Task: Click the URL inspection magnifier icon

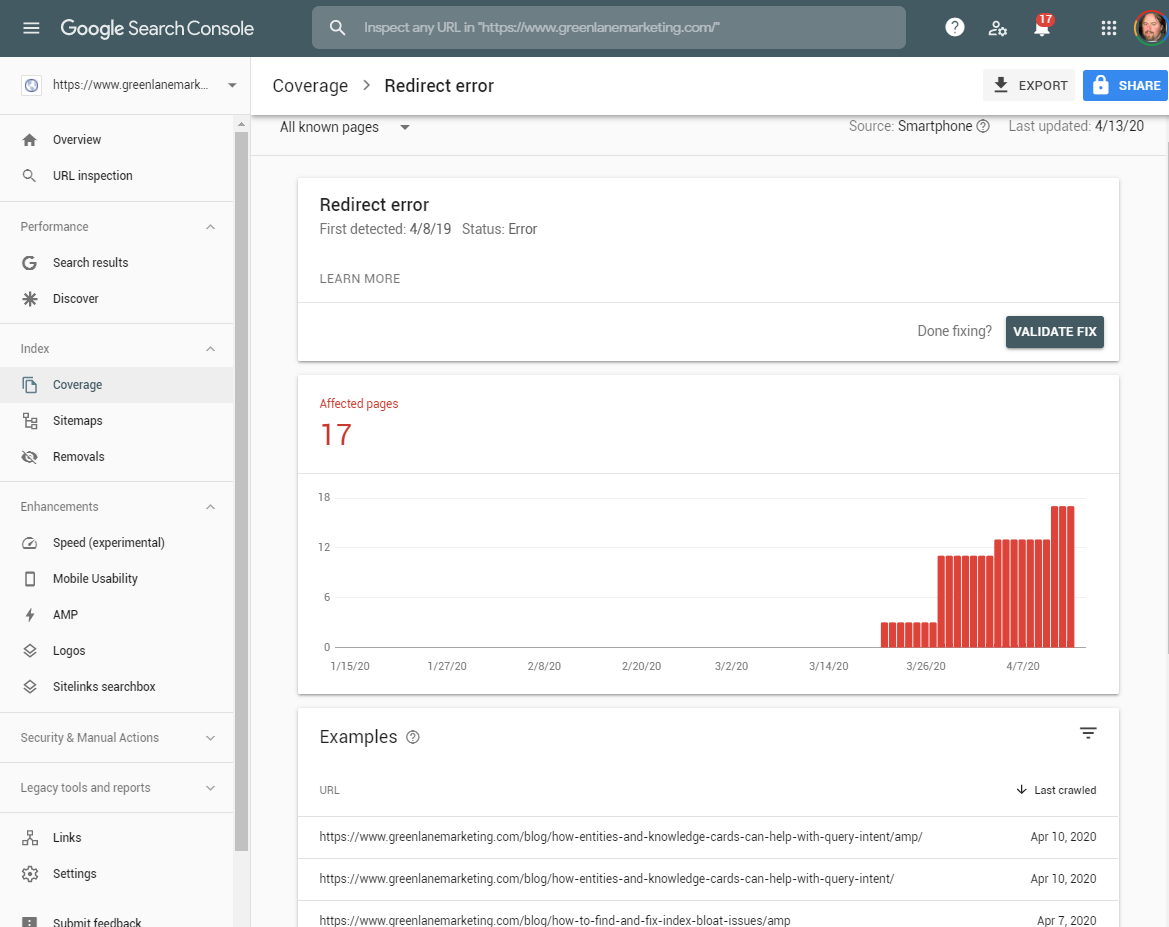Action: coord(29,175)
